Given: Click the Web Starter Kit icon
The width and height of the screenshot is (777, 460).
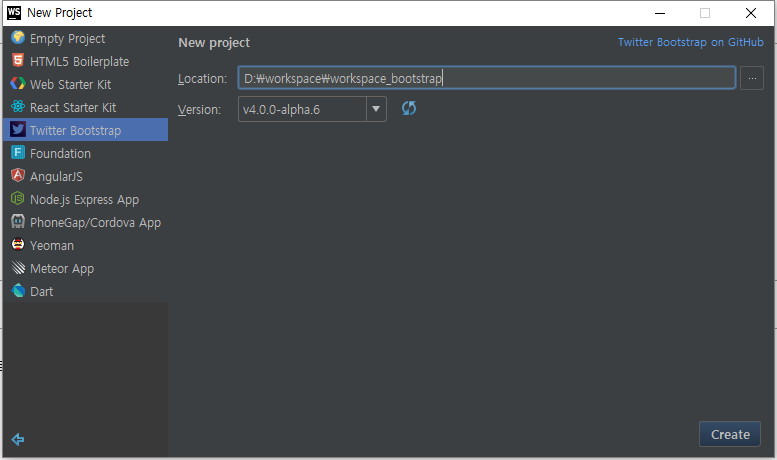Looking at the screenshot, I should (18, 83).
